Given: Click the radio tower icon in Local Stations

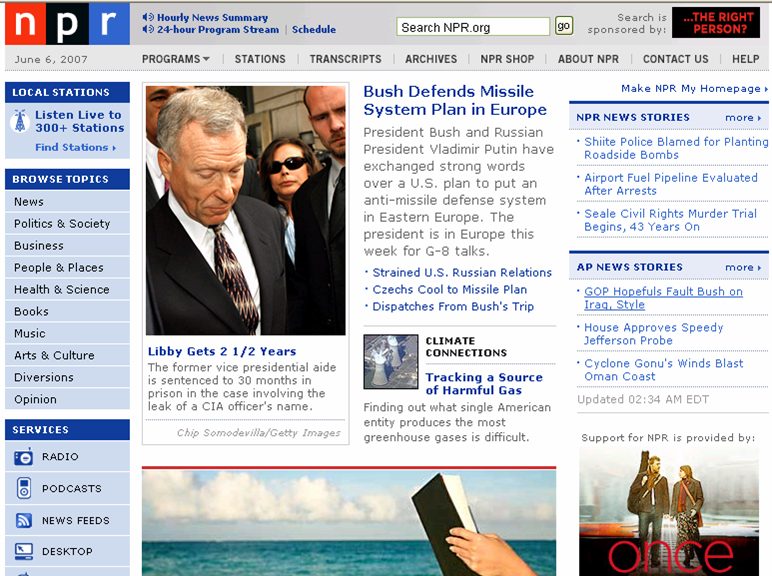Looking at the screenshot, I should [x=20, y=121].
